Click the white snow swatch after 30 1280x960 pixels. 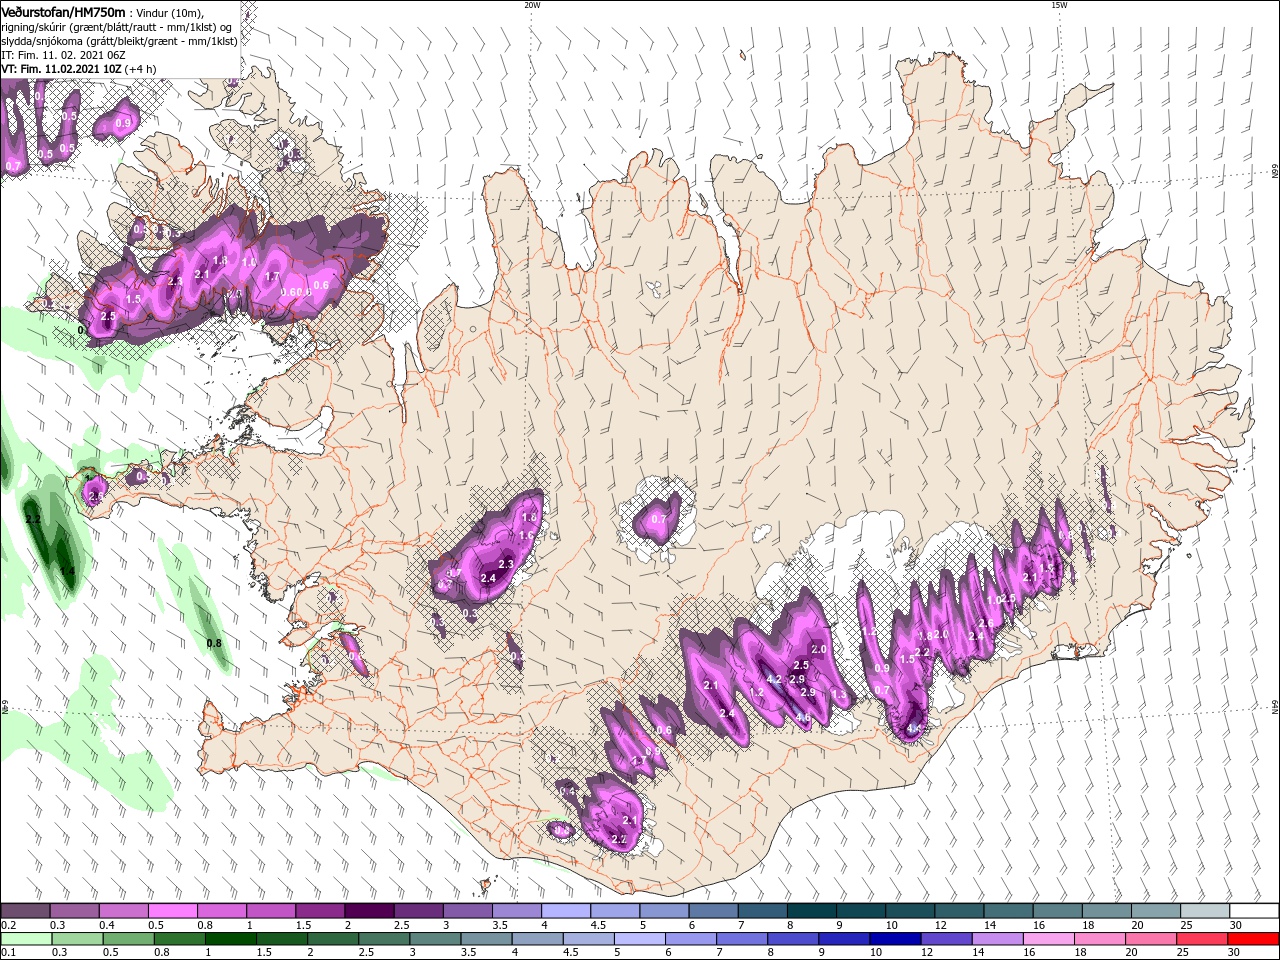click(x=1253, y=911)
